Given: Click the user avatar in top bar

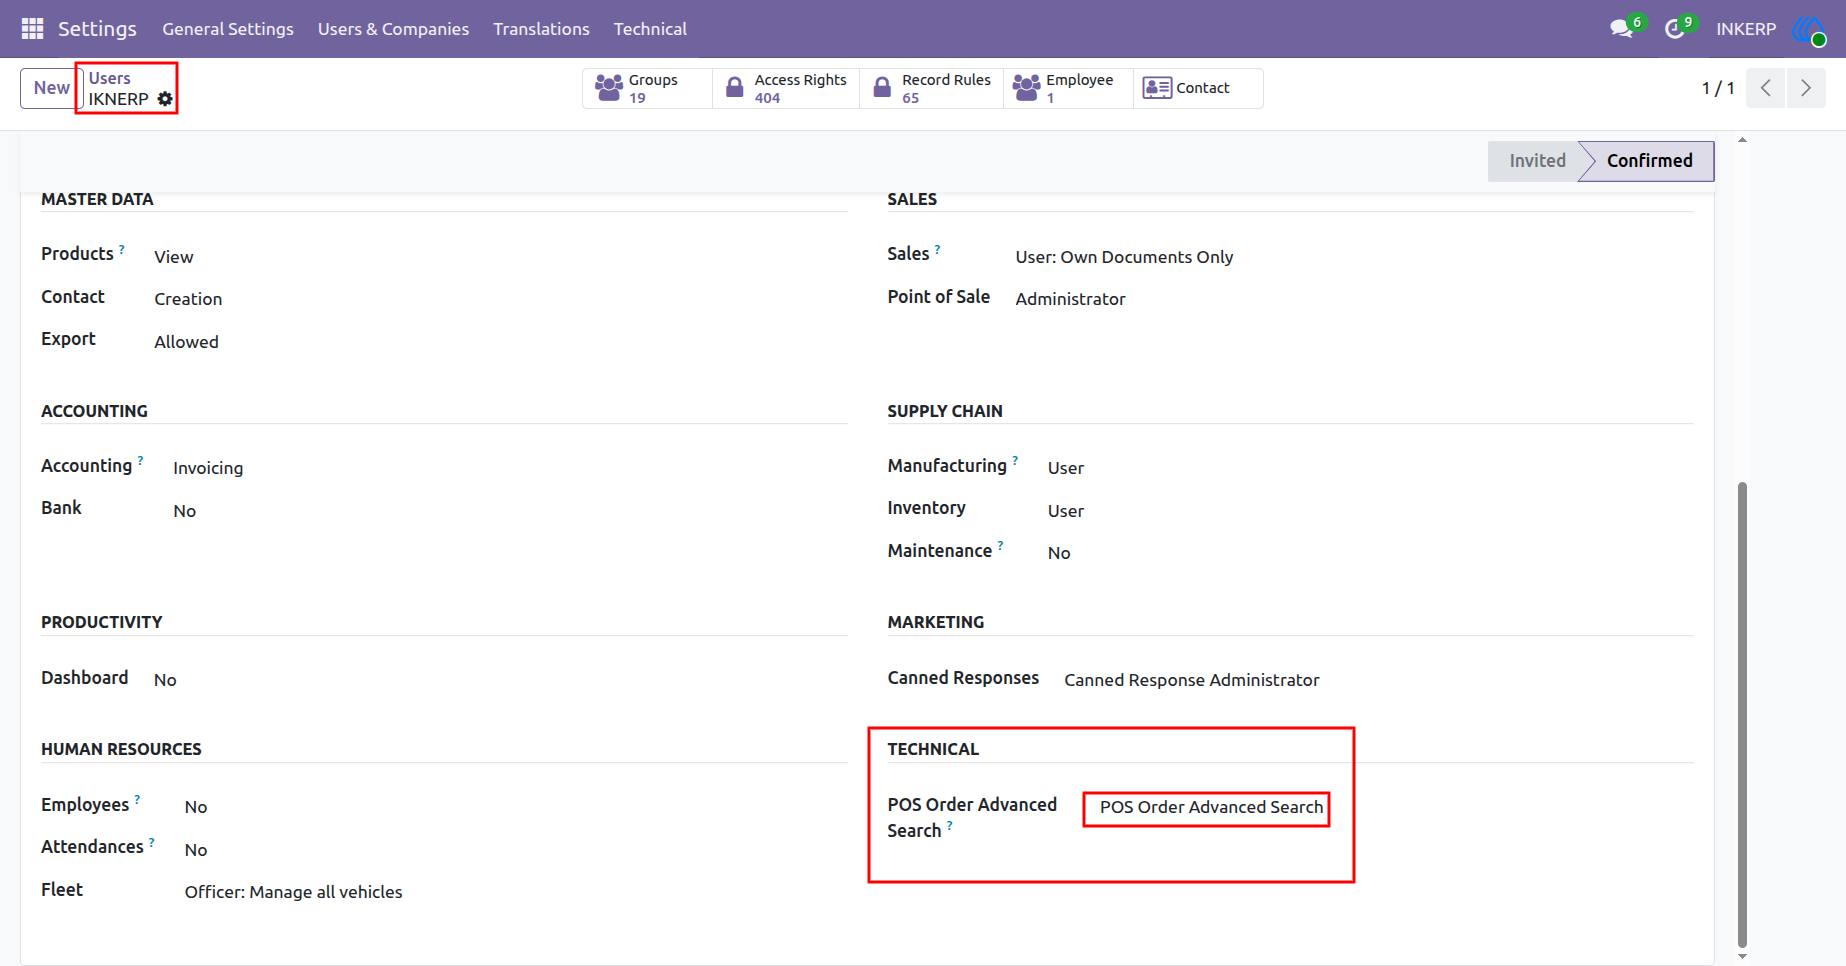Looking at the screenshot, I should pos(1809,30).
